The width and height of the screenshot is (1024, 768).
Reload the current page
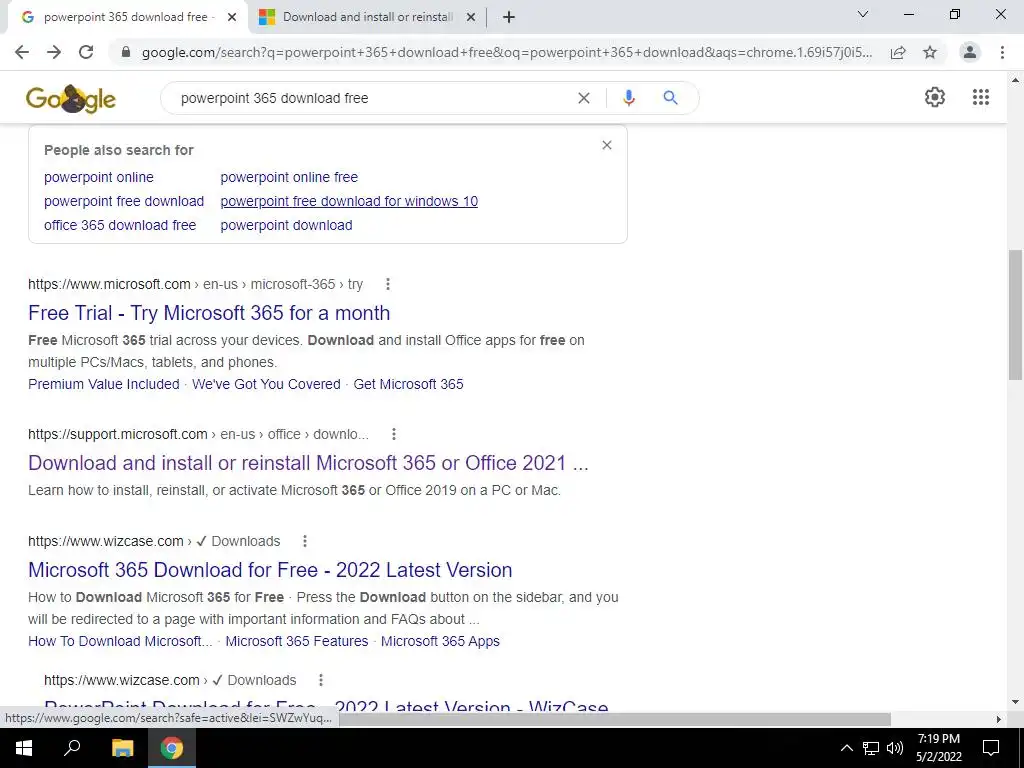86,52
